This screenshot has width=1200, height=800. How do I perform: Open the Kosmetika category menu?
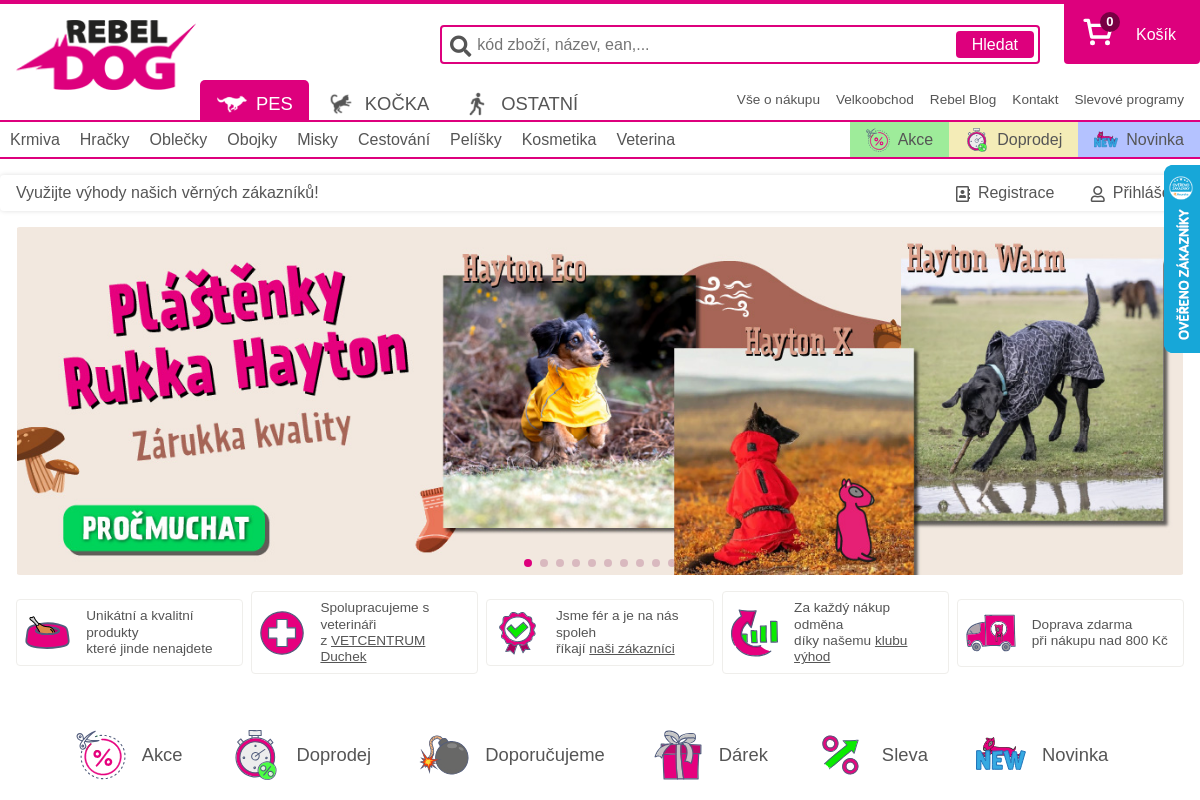[559, 140]
